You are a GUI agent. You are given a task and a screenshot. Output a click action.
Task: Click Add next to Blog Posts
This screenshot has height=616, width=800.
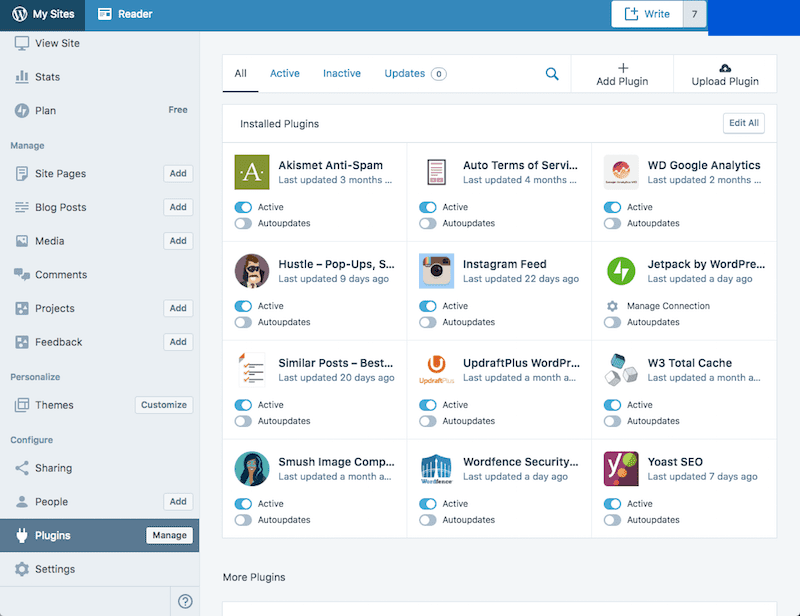point(178,207)
